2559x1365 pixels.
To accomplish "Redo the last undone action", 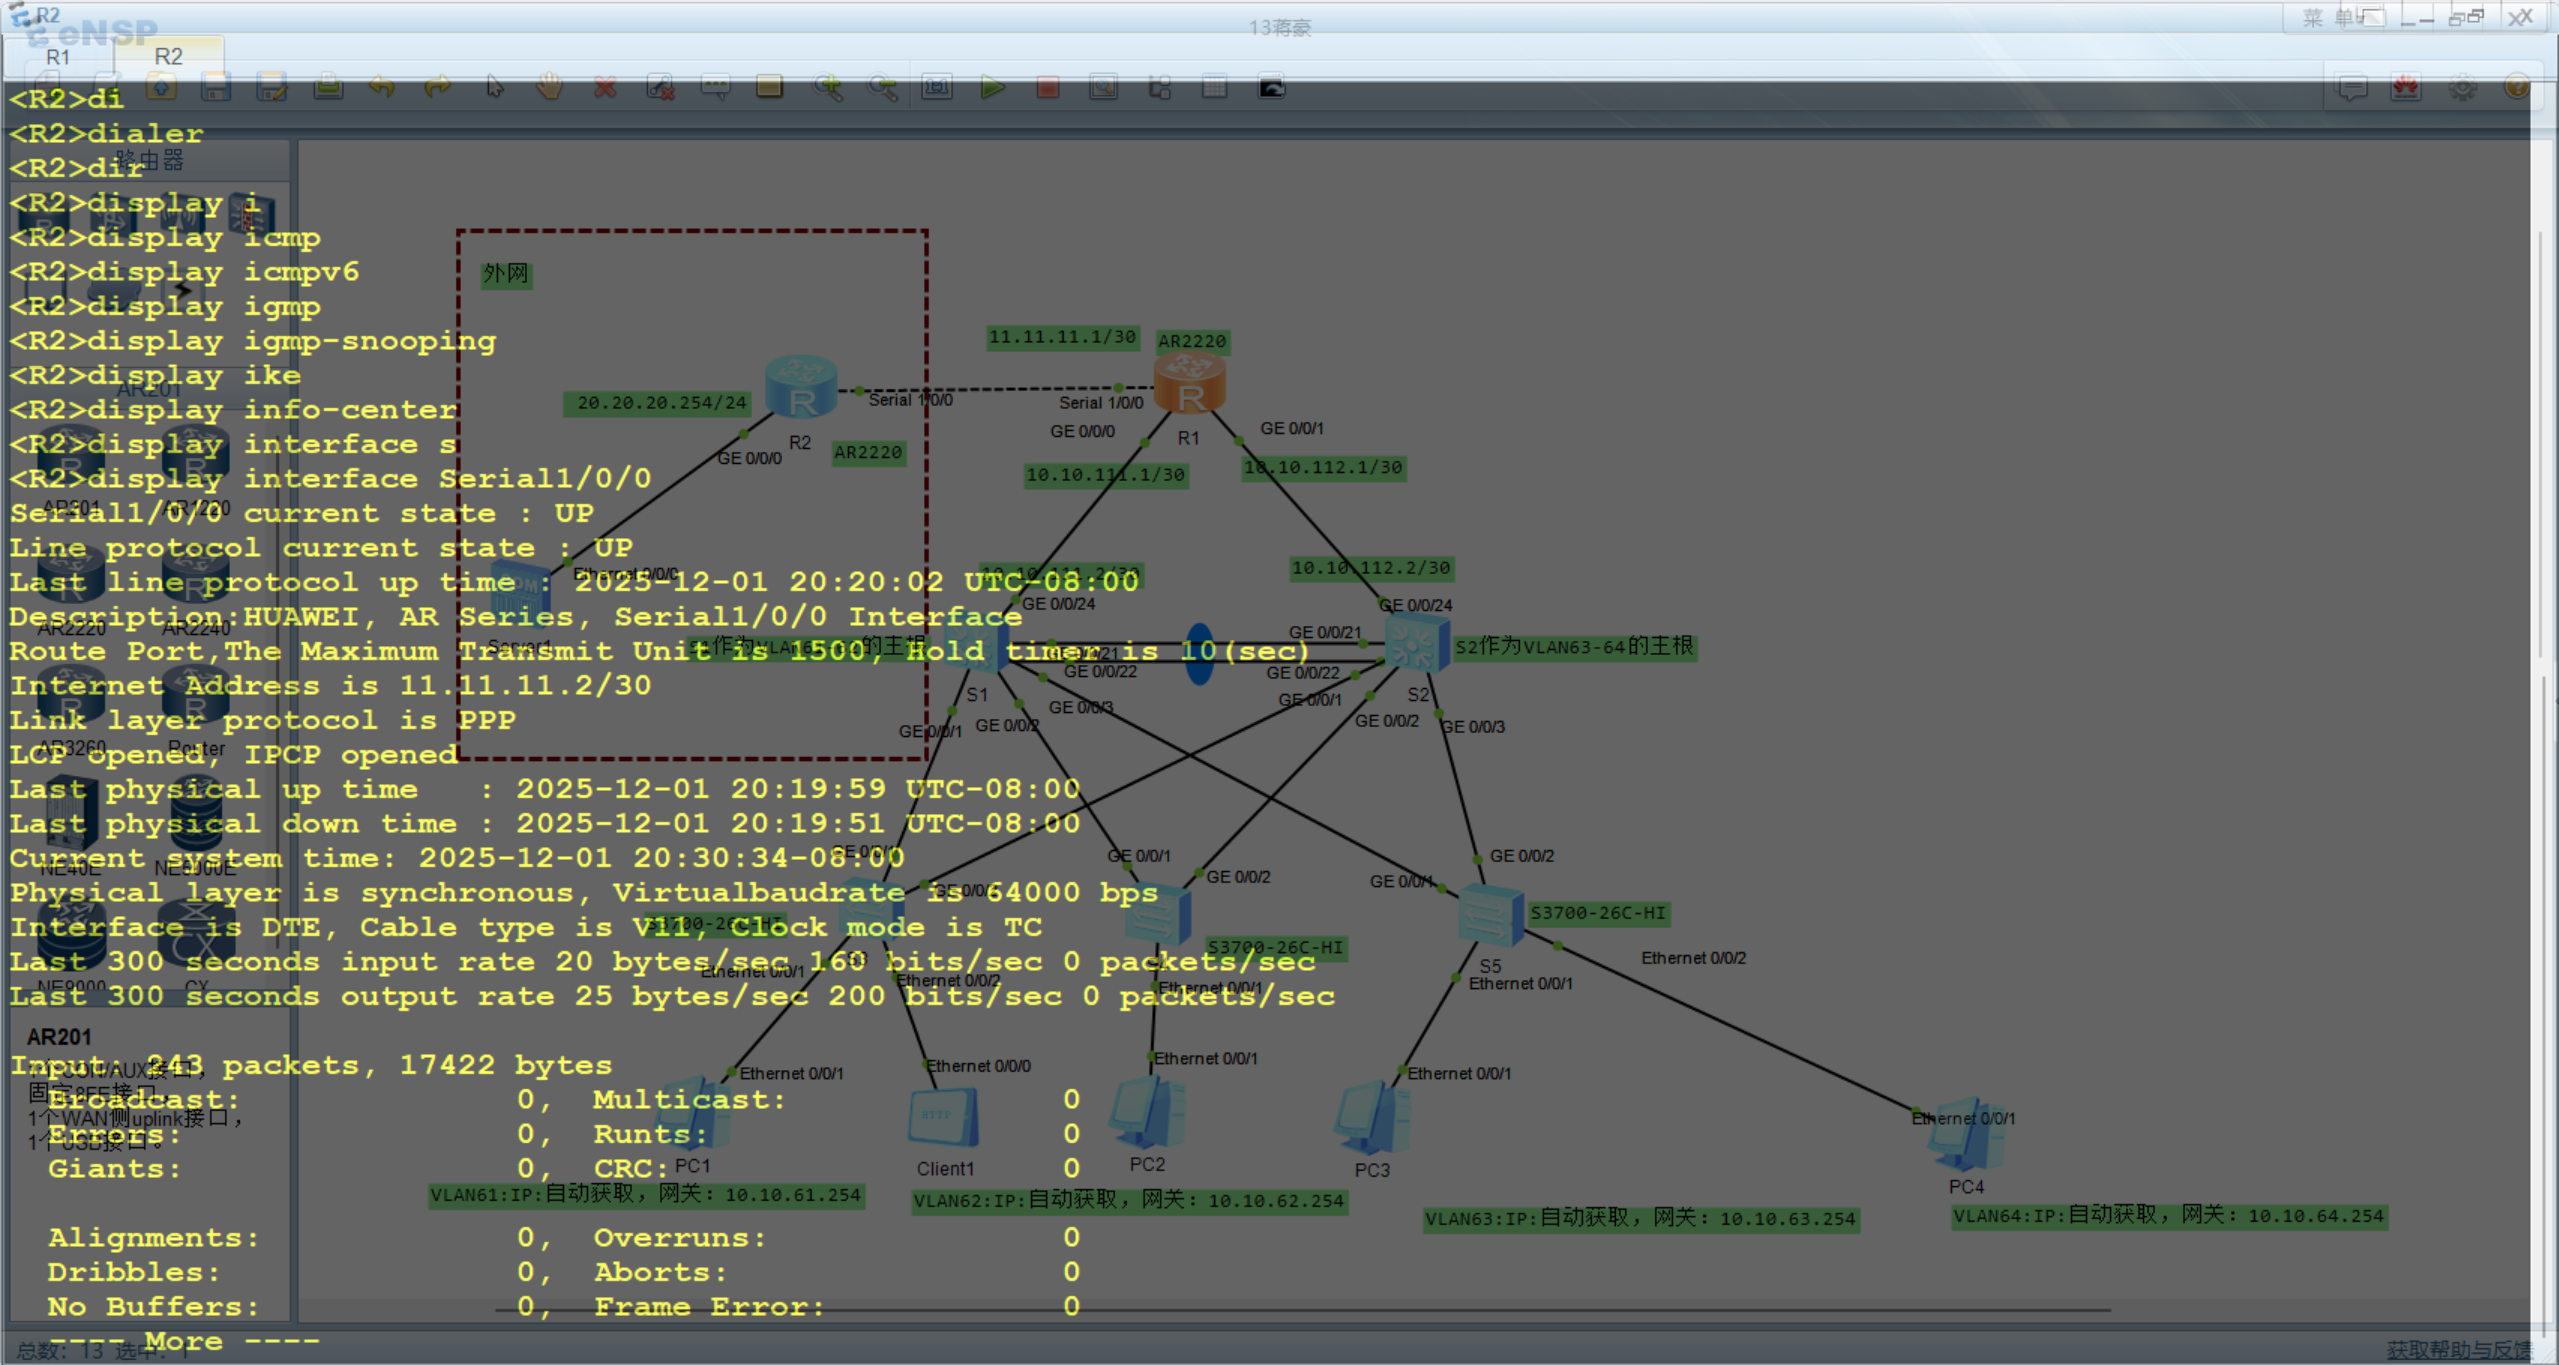I will (x=437, y=88).
